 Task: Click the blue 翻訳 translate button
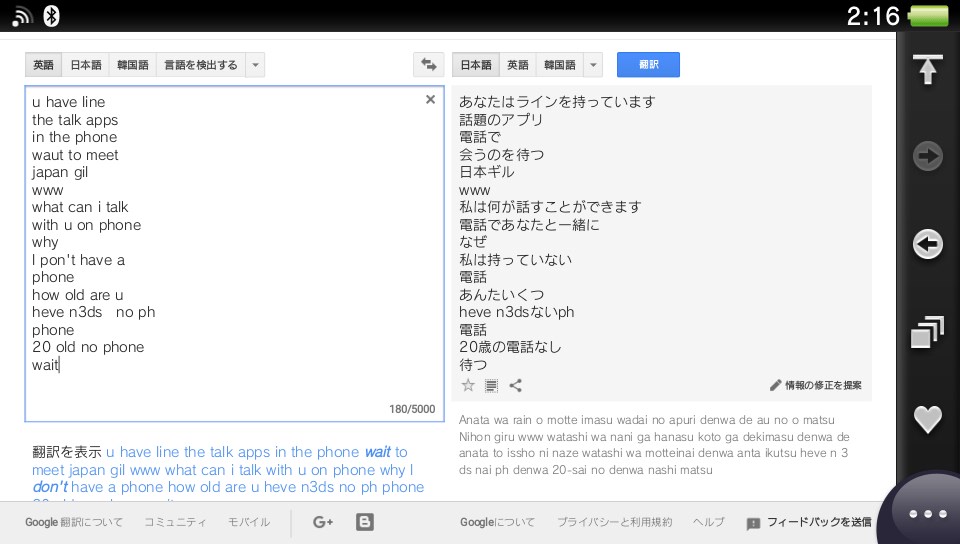(x=648, y=64)
